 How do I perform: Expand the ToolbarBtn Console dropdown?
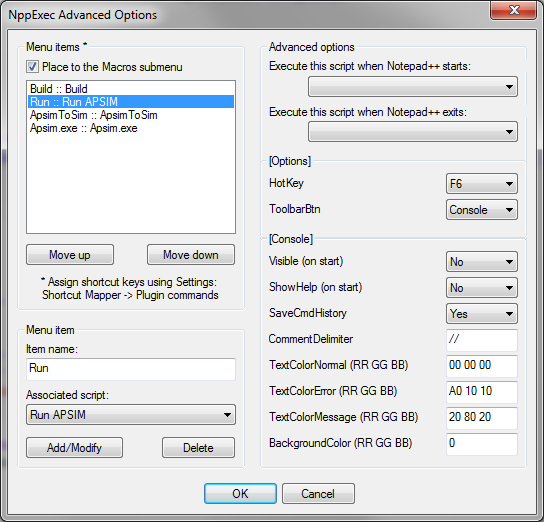(x=482, y=209)
